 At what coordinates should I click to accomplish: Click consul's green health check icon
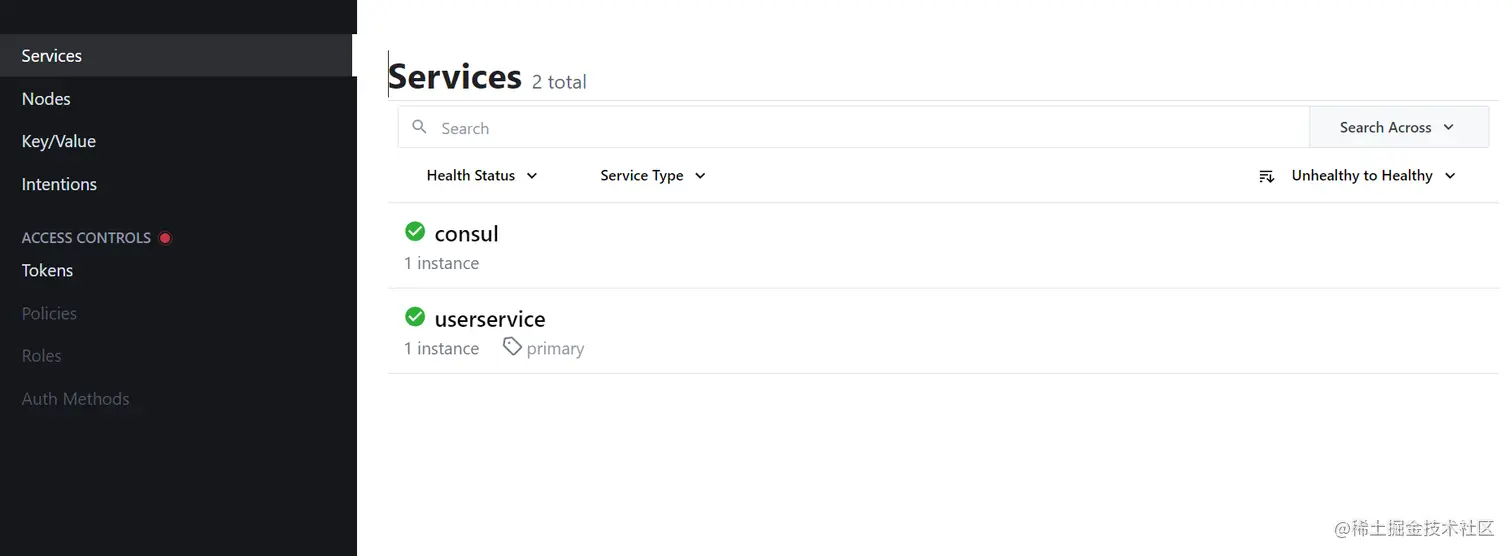tap(415, 232)
